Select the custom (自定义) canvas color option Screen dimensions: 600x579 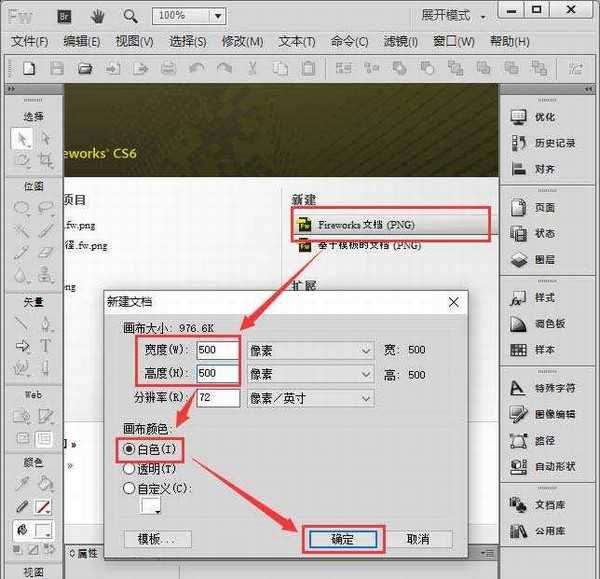pyautogui.click(x=128, y=488)
